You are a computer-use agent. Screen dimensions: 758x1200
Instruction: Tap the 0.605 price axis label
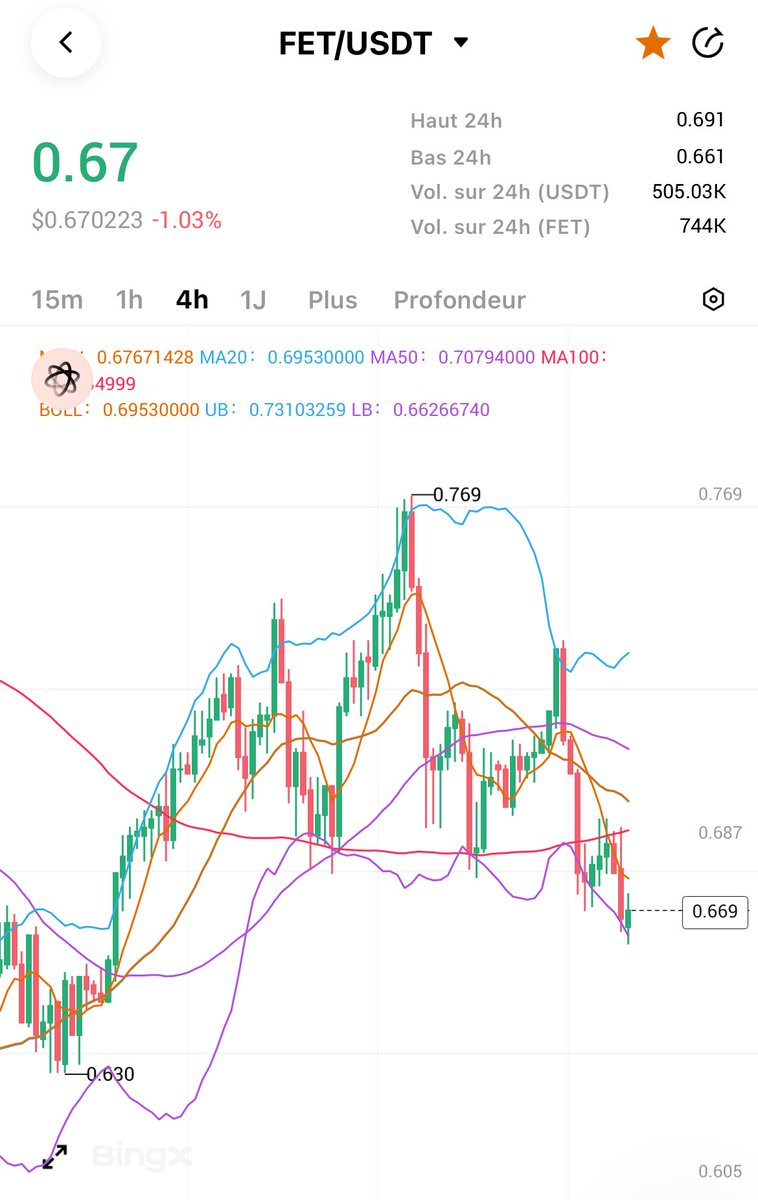point(720,1171)
